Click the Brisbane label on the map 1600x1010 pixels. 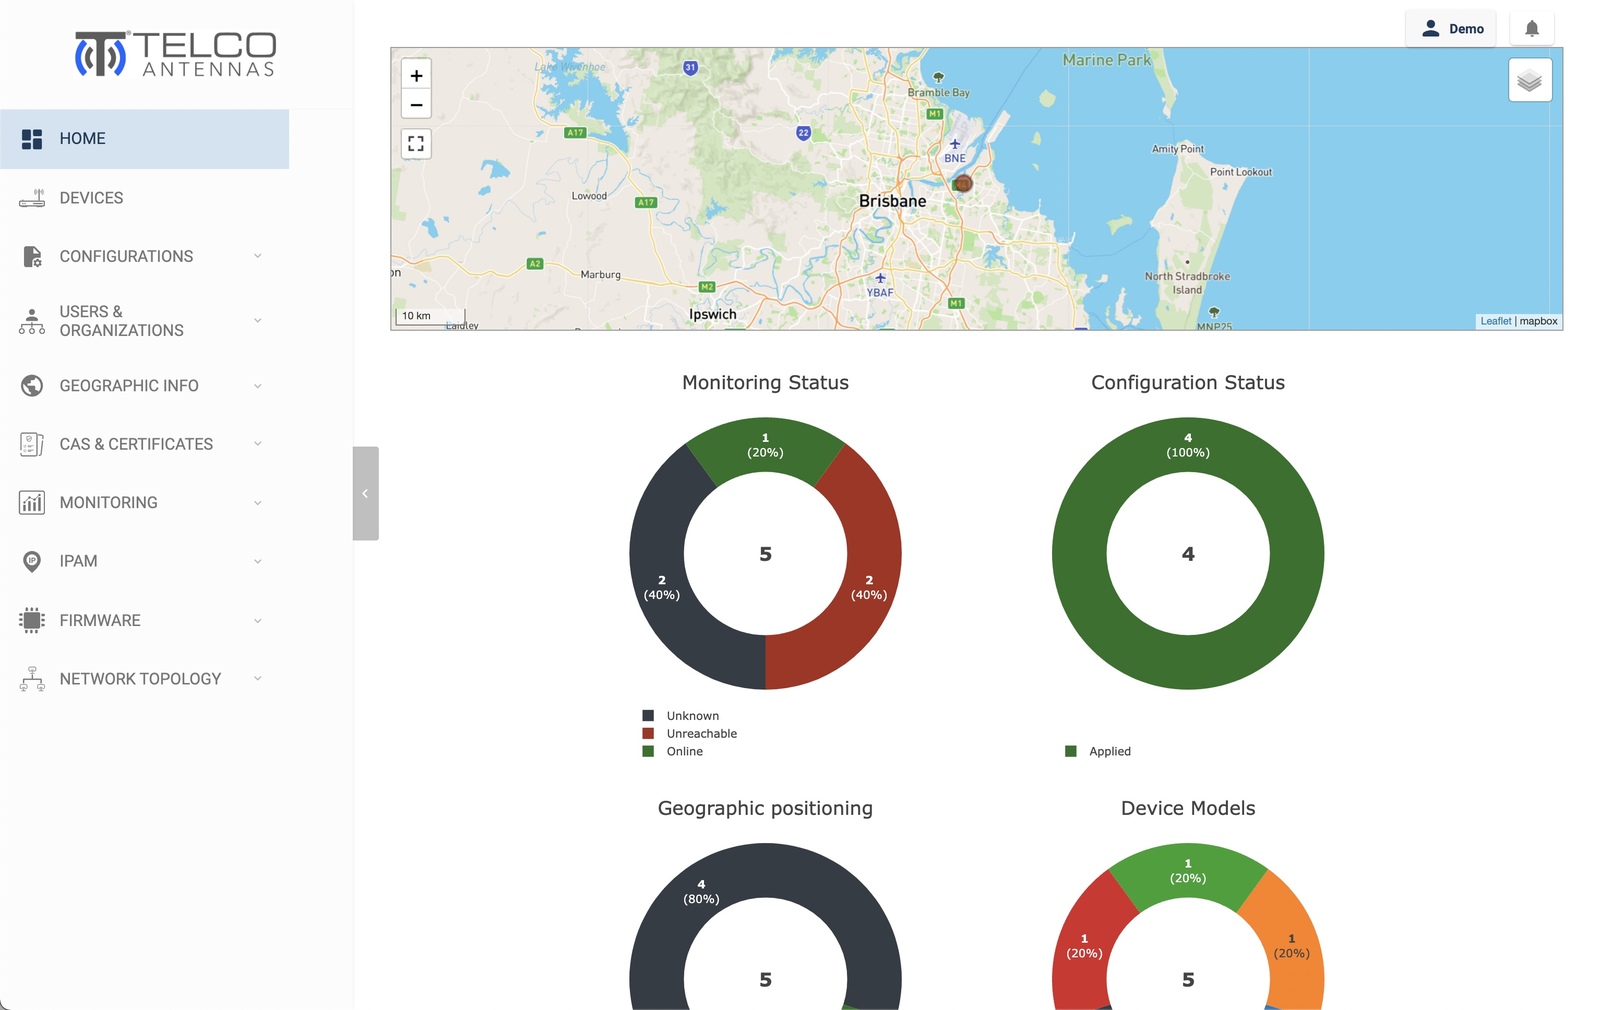(893, 201)
